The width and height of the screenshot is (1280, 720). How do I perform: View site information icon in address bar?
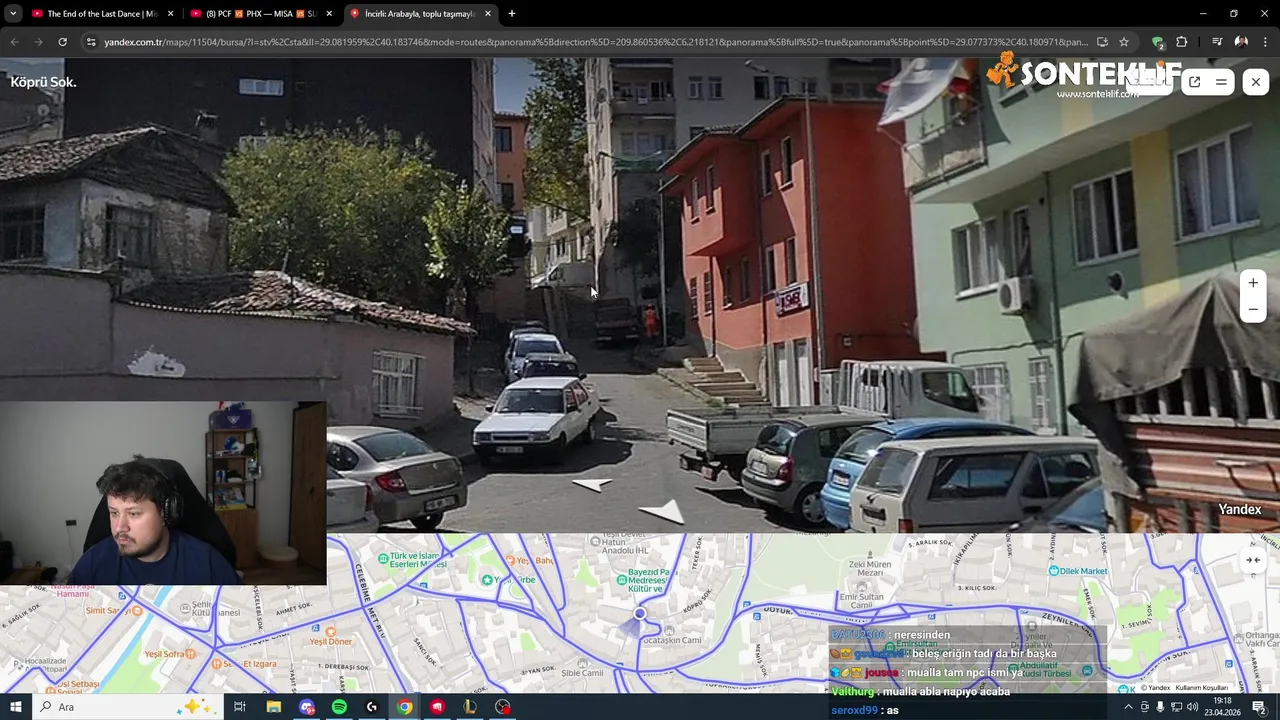91,42
